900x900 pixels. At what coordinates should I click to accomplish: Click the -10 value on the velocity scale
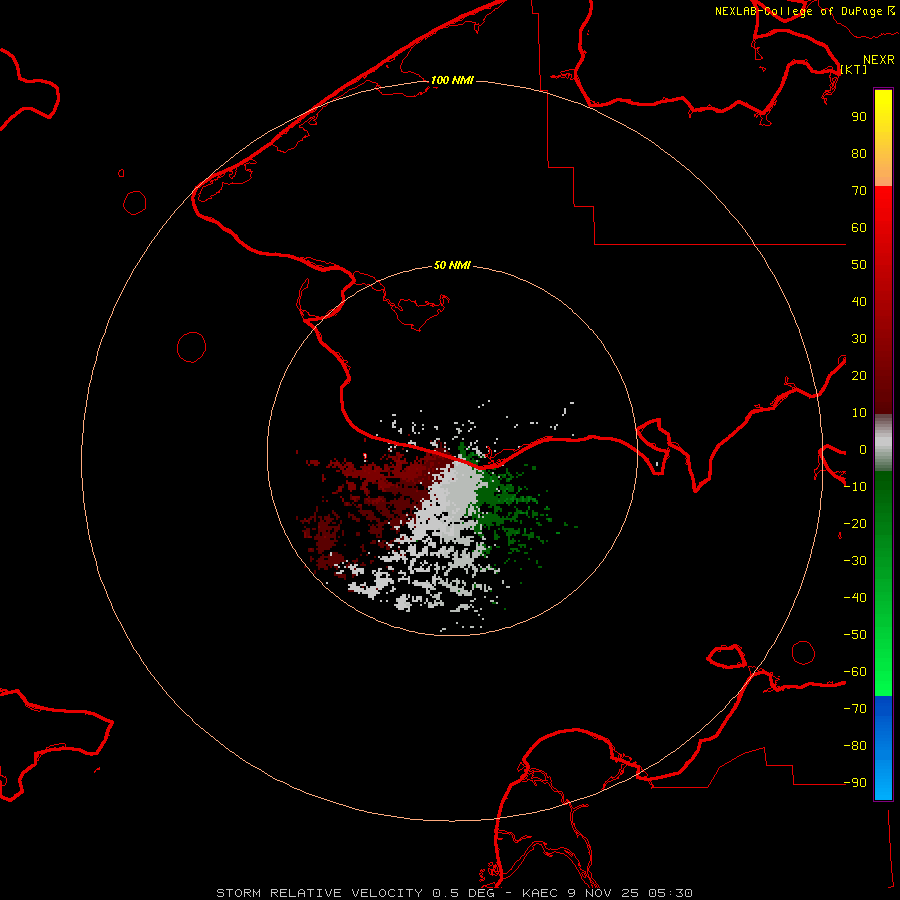tap(855, 487)
